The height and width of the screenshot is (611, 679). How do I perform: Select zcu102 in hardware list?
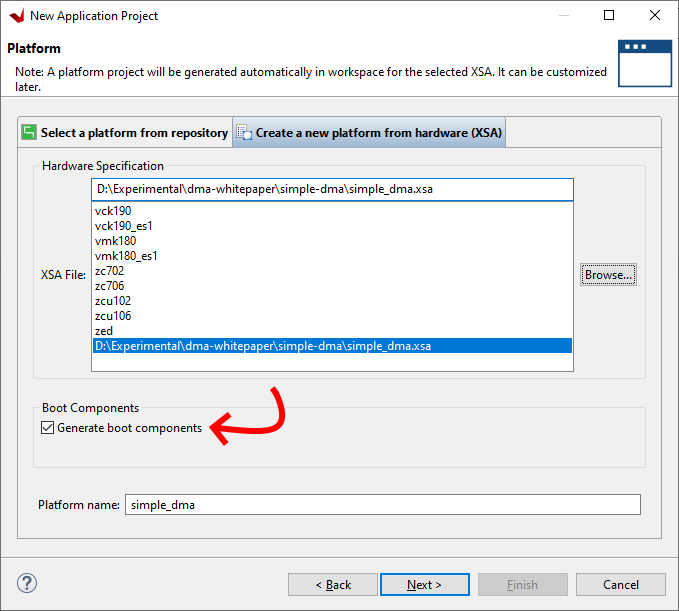pyautogui.click(x=333, y=301)
